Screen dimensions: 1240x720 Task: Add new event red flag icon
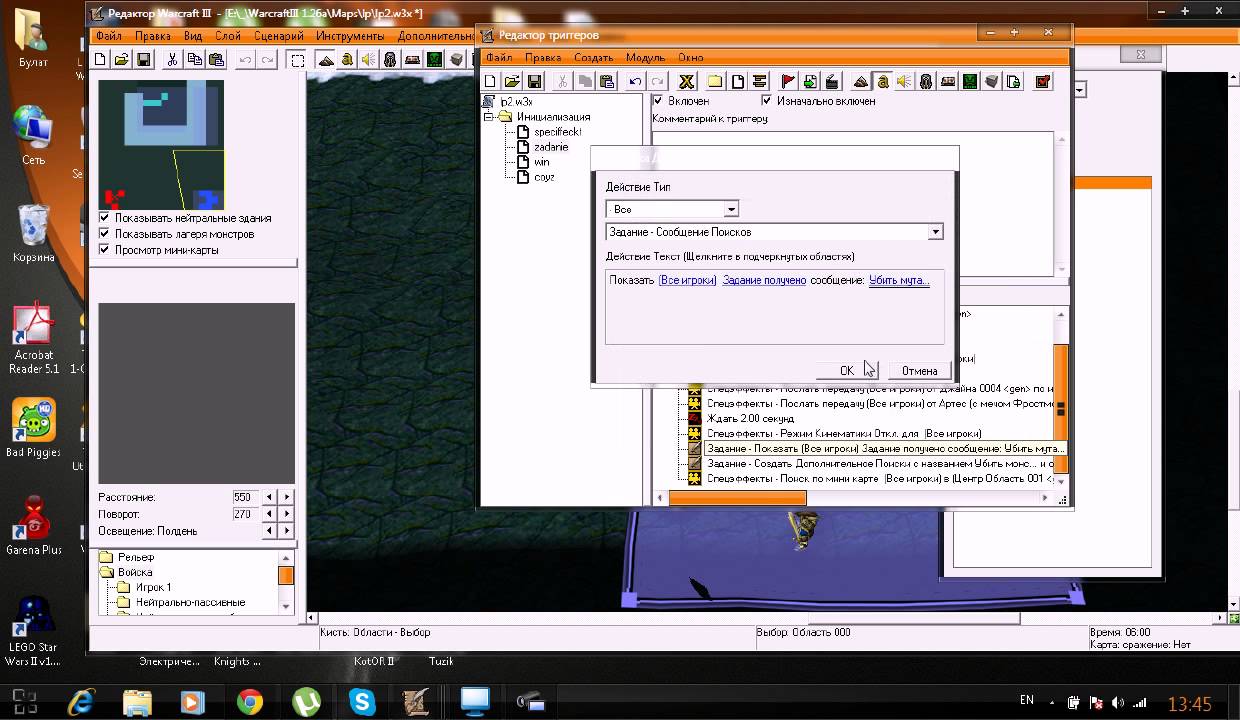(788, 82)
